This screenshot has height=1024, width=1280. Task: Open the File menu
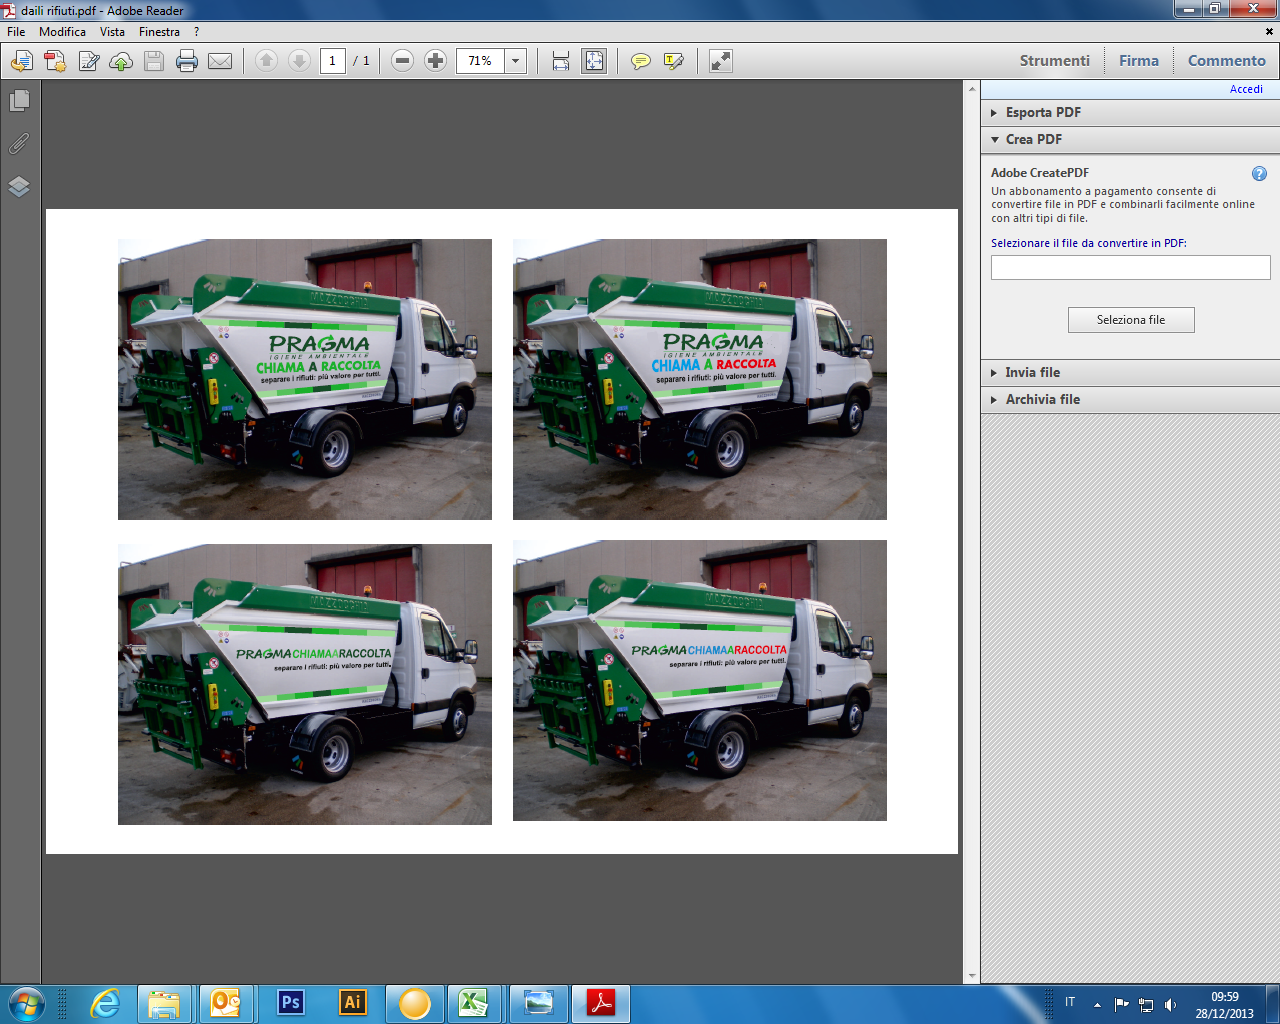click(x=16, y=32)
